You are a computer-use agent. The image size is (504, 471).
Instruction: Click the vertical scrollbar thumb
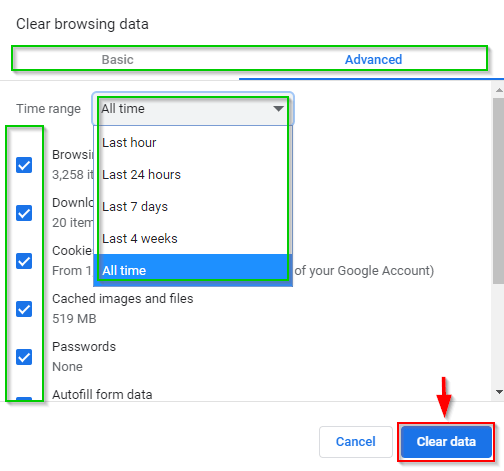[499, 191]
